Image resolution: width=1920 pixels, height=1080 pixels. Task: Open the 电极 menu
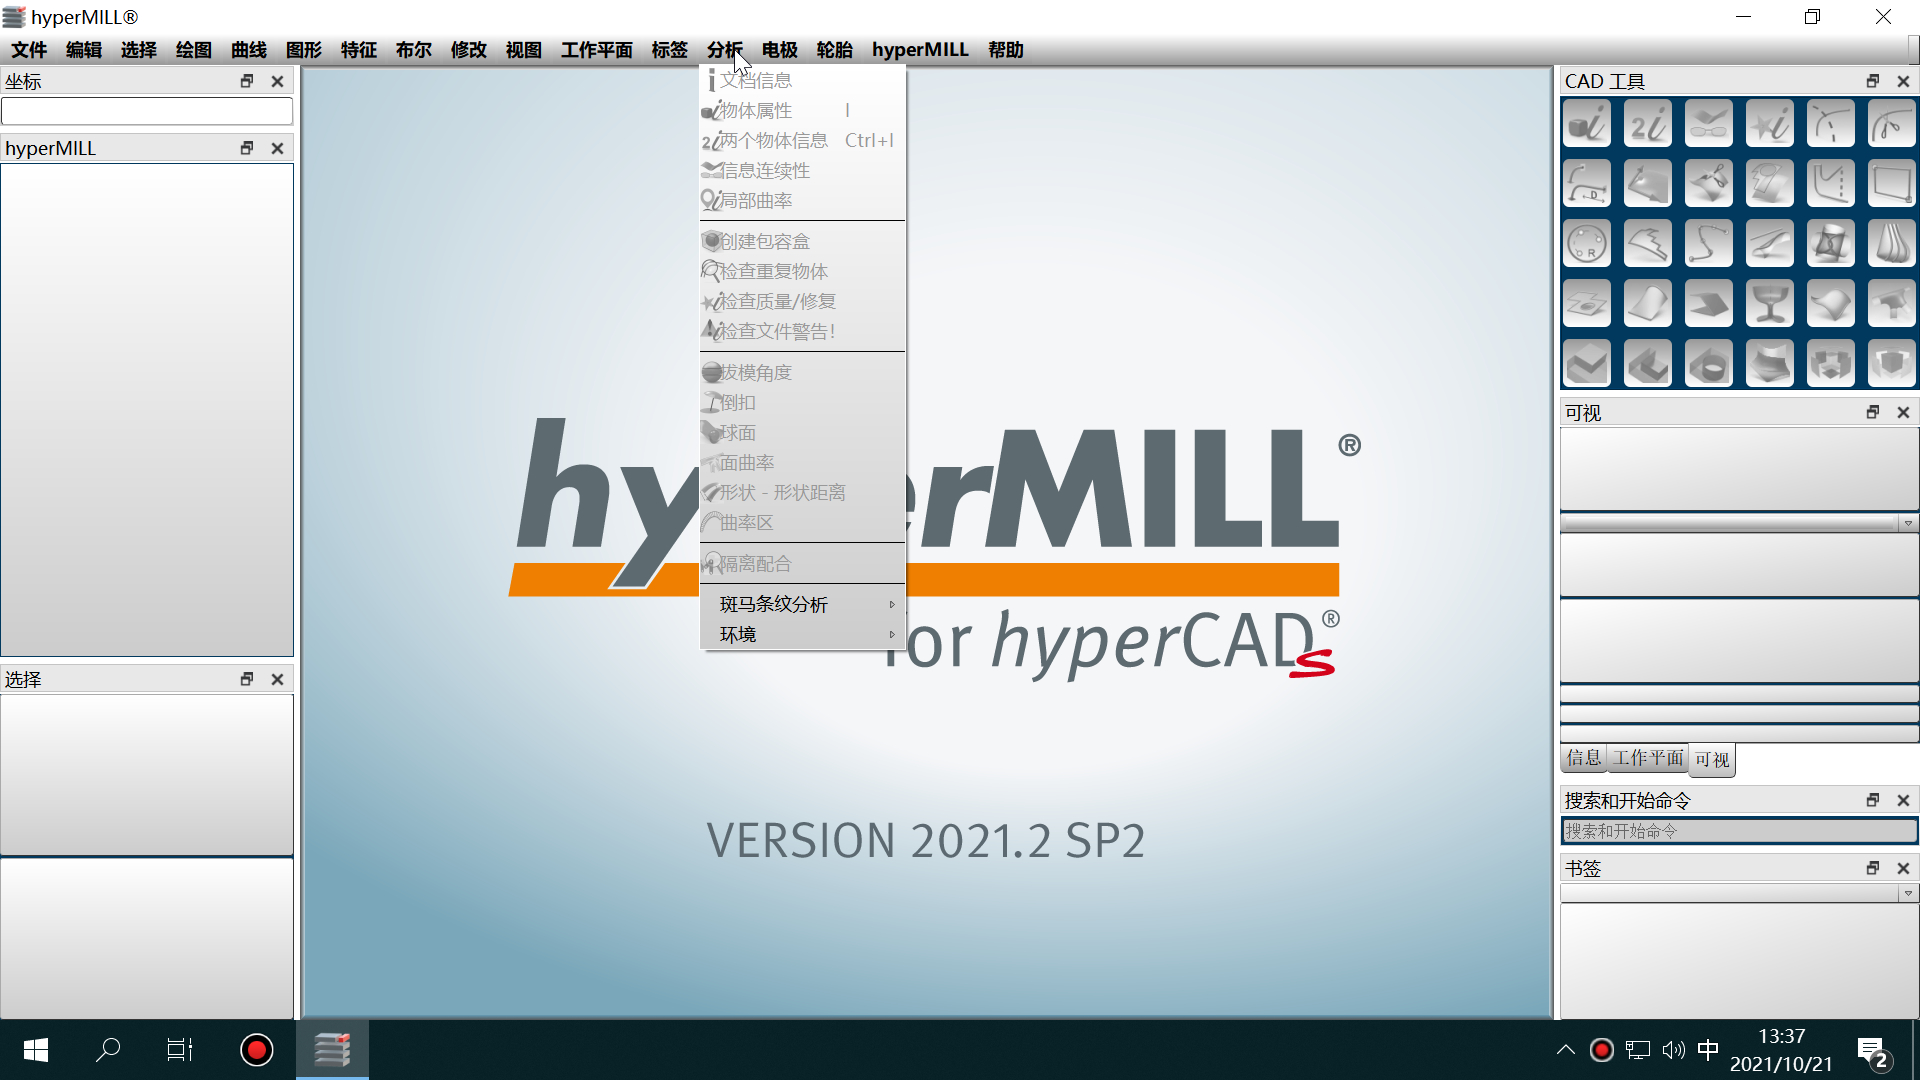click(x=780, y=50)
